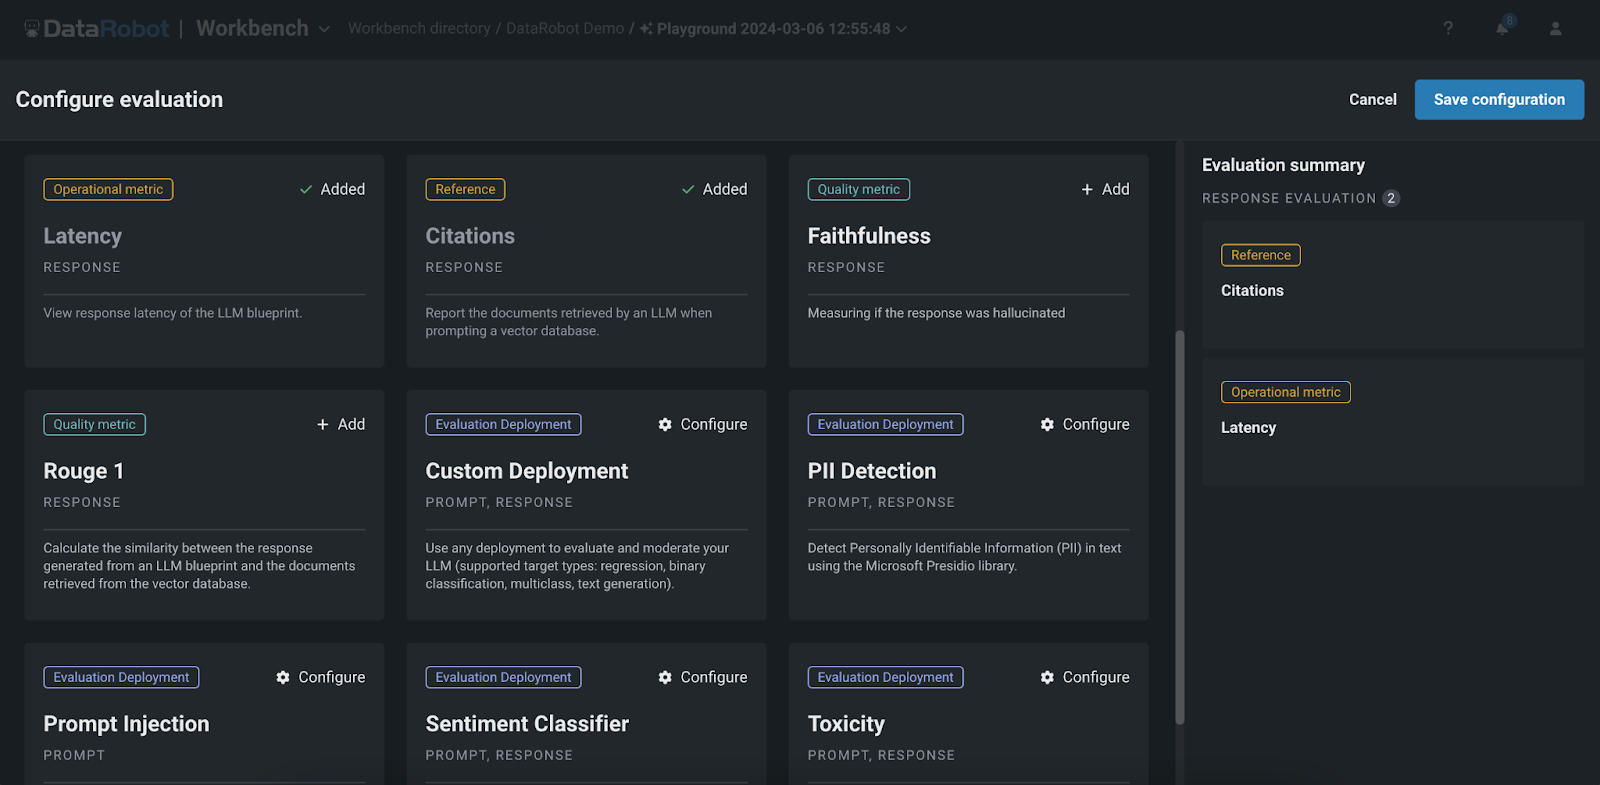The image size is (1600, 785).
Task: Expand the Workbench dropdown chevron
Action: tap(324, 30)
